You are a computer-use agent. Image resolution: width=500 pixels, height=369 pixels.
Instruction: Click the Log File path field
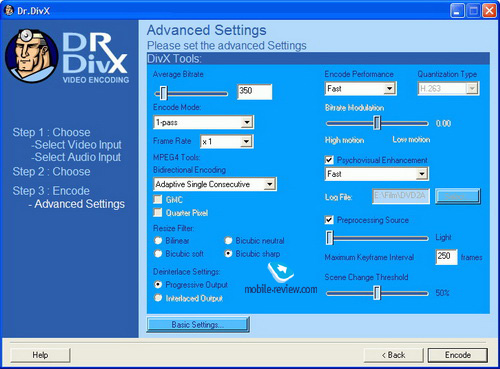(401, 196)
